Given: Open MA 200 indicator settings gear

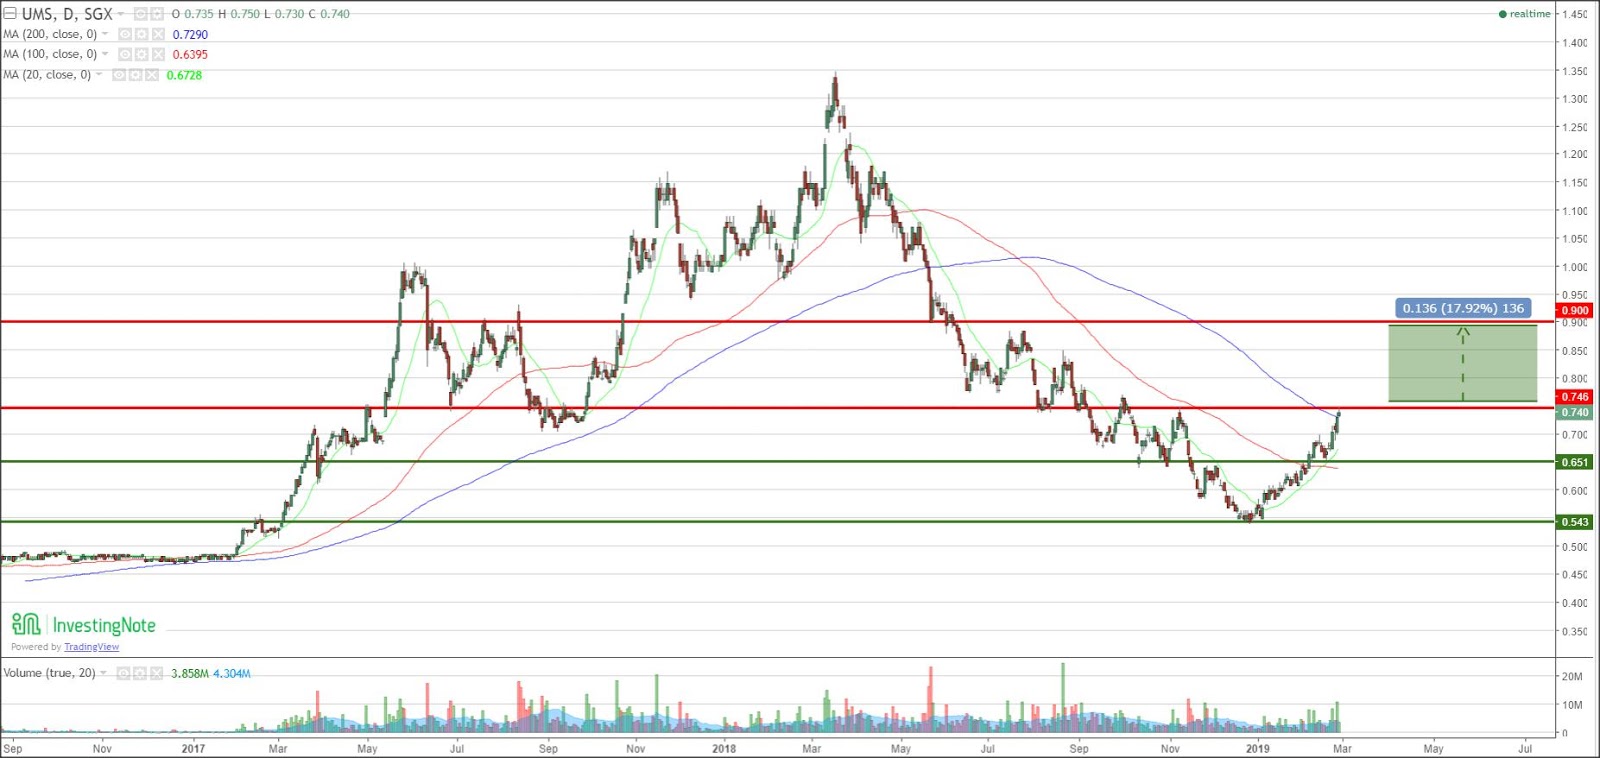Looking at the screenshot, I should [141, 34].
